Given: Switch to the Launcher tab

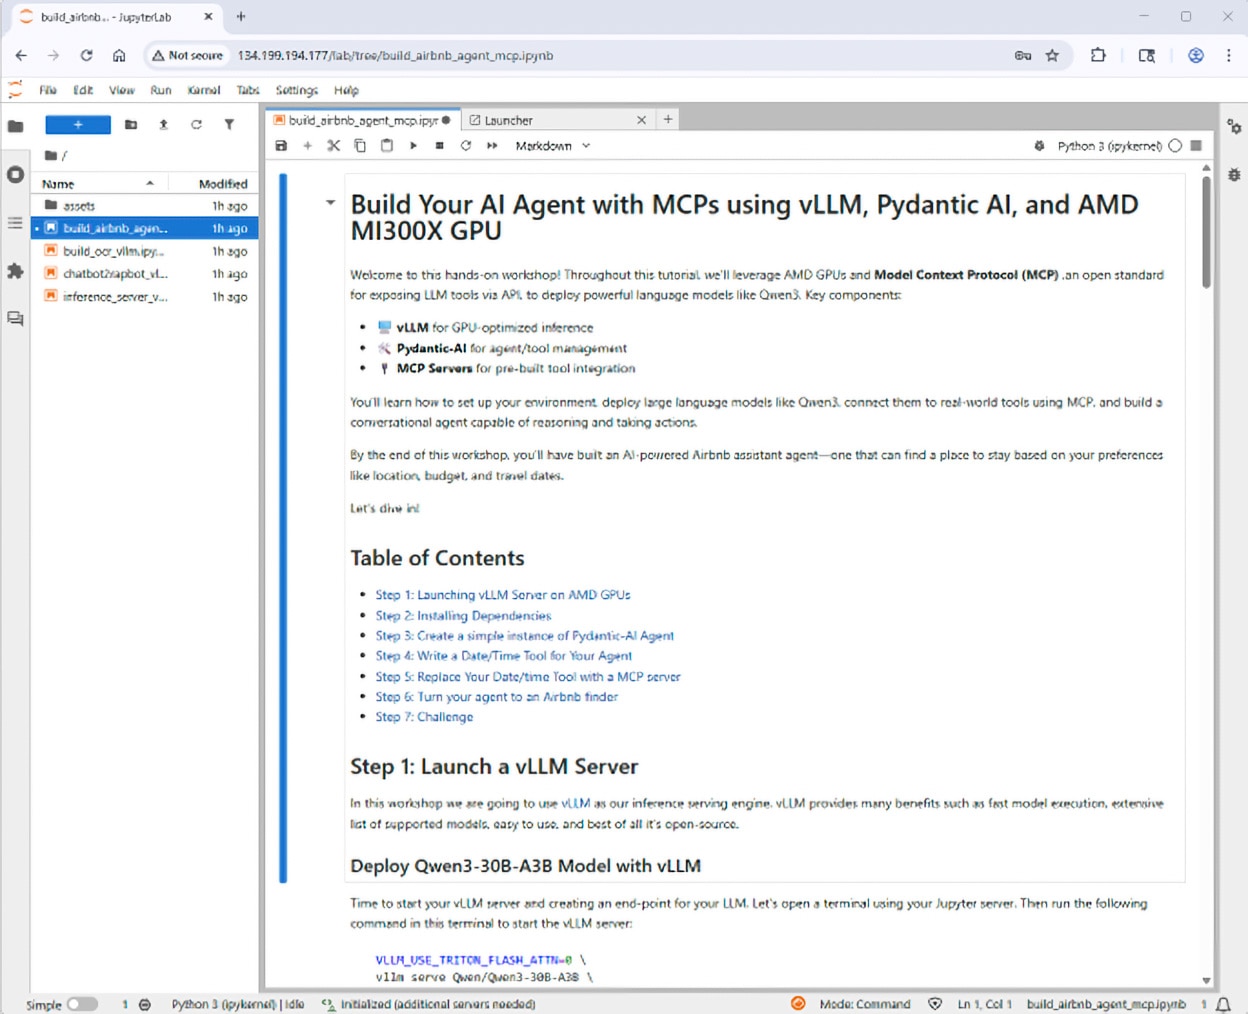Looking at the screenshot, I should click(509, 120).
